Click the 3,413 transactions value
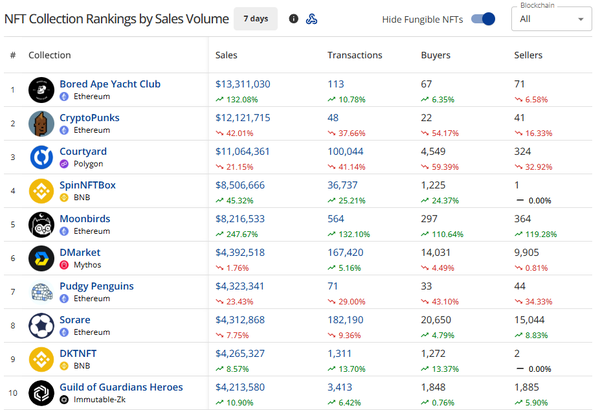This screenshot has height=410, width=600. click(x=339, y=387)
